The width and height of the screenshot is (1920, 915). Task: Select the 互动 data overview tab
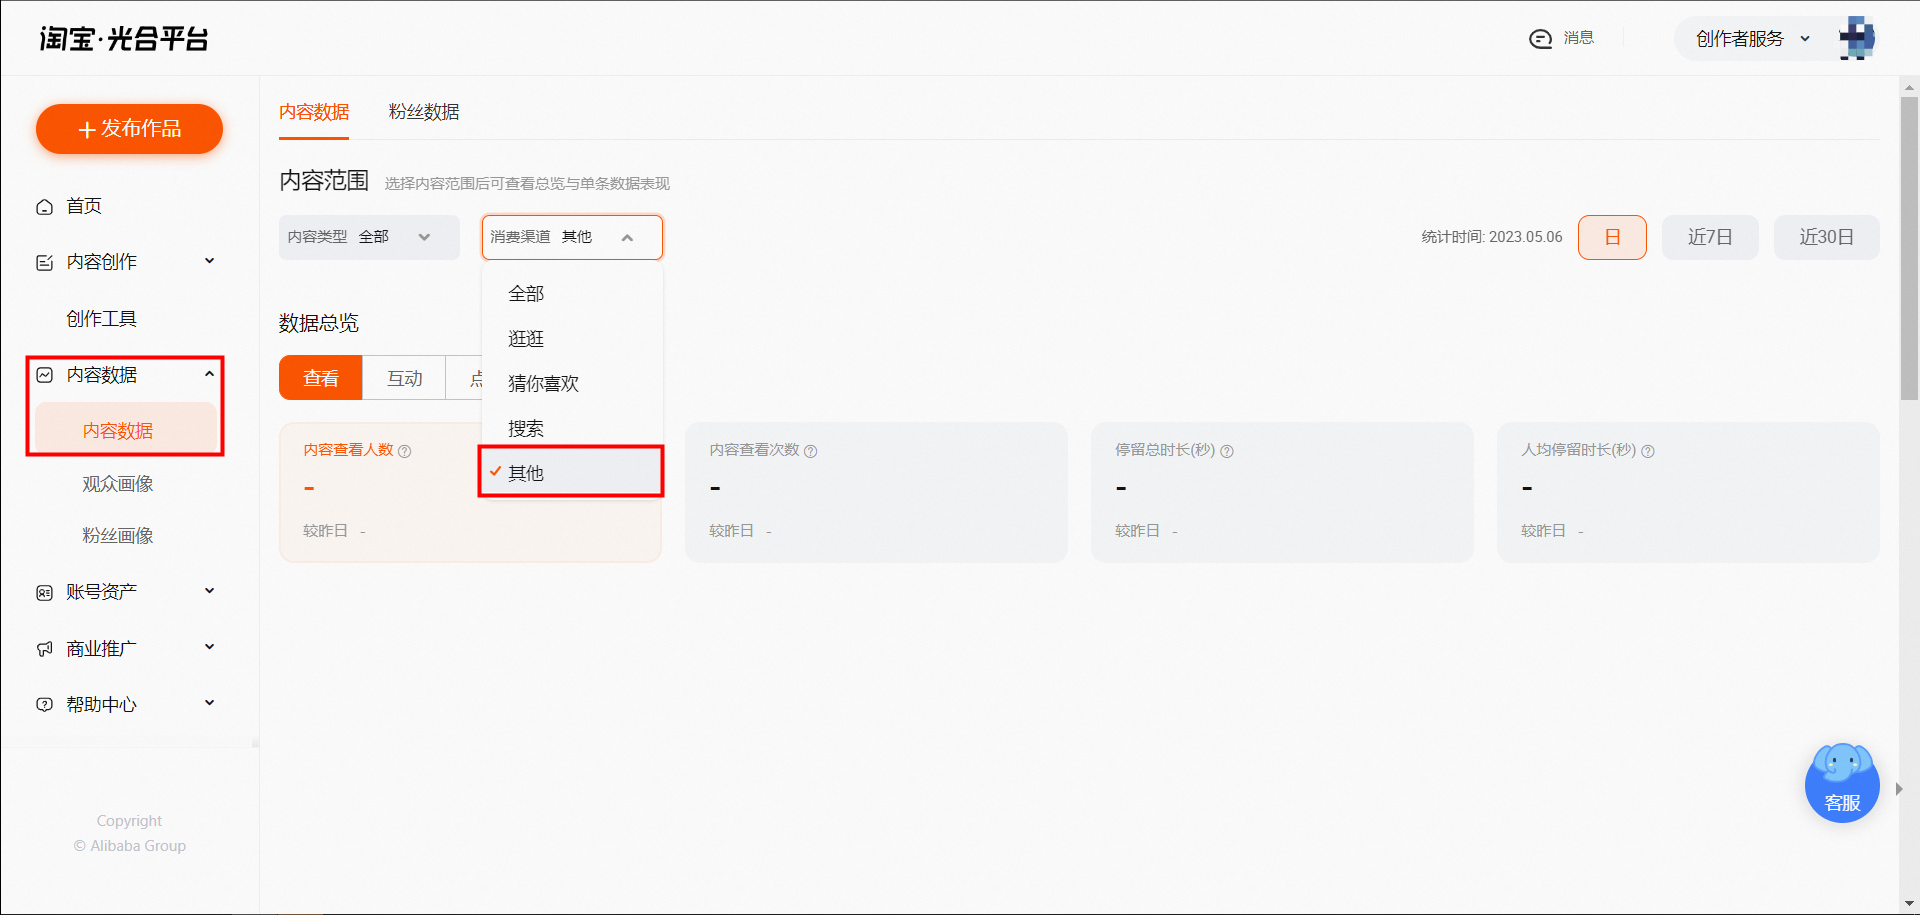point(405,378)
